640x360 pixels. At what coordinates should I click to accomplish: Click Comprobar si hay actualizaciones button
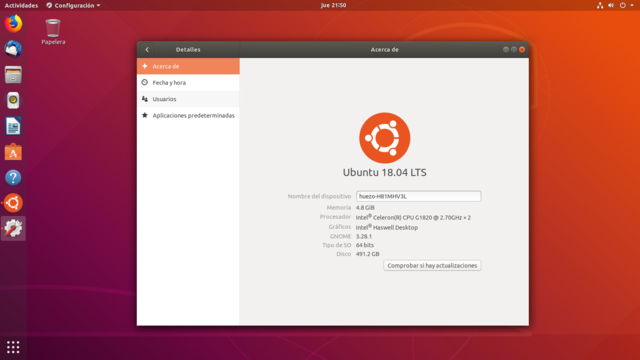click(432, 266)
